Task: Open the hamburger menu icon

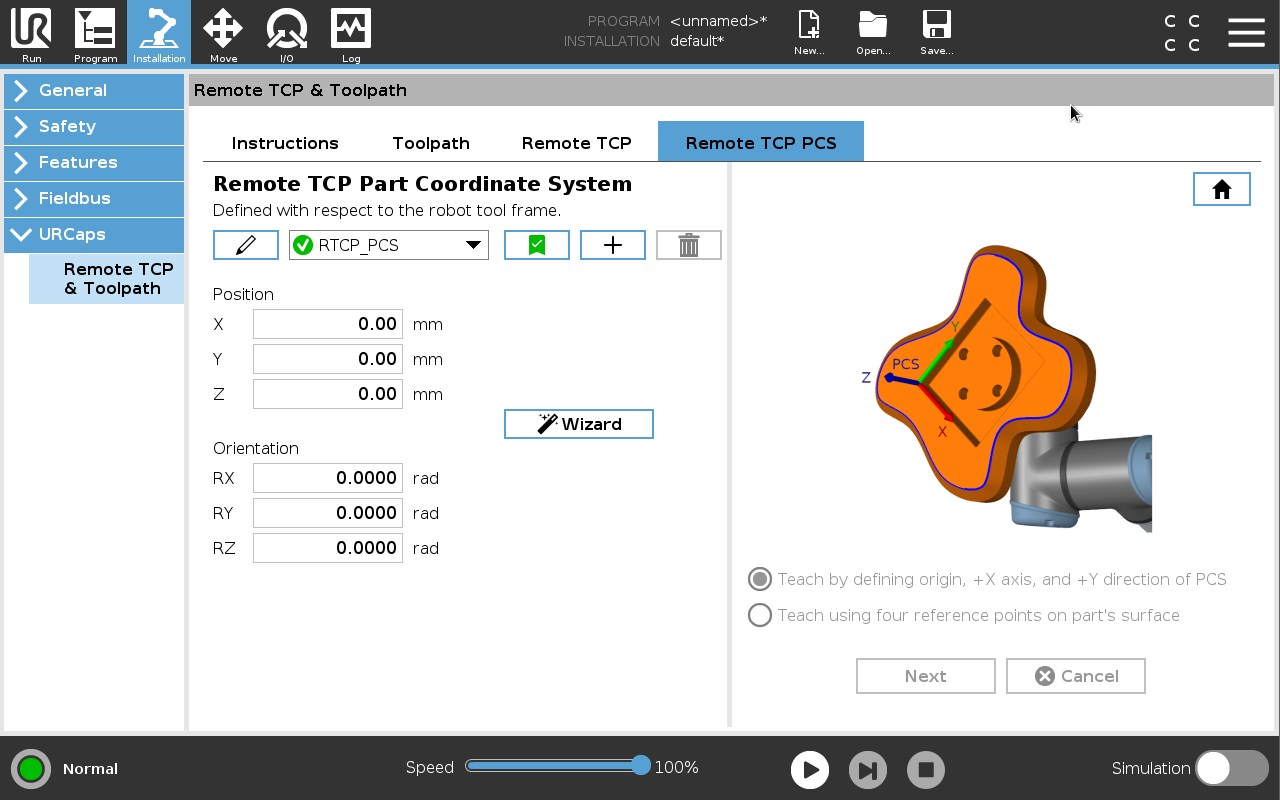Action: coord(1246,32)
